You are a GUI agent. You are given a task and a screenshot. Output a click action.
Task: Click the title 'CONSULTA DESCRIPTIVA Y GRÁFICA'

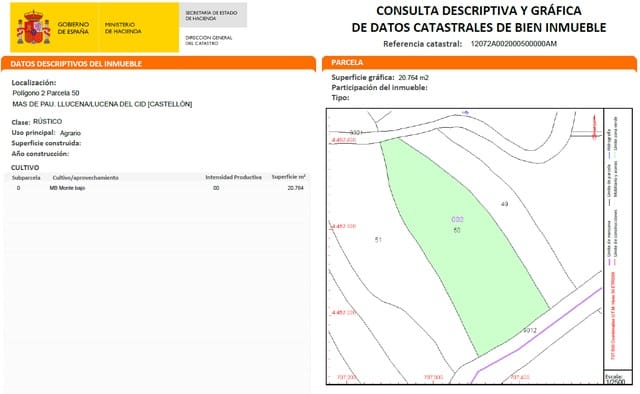pyautogui.click(x=479, y=11)
